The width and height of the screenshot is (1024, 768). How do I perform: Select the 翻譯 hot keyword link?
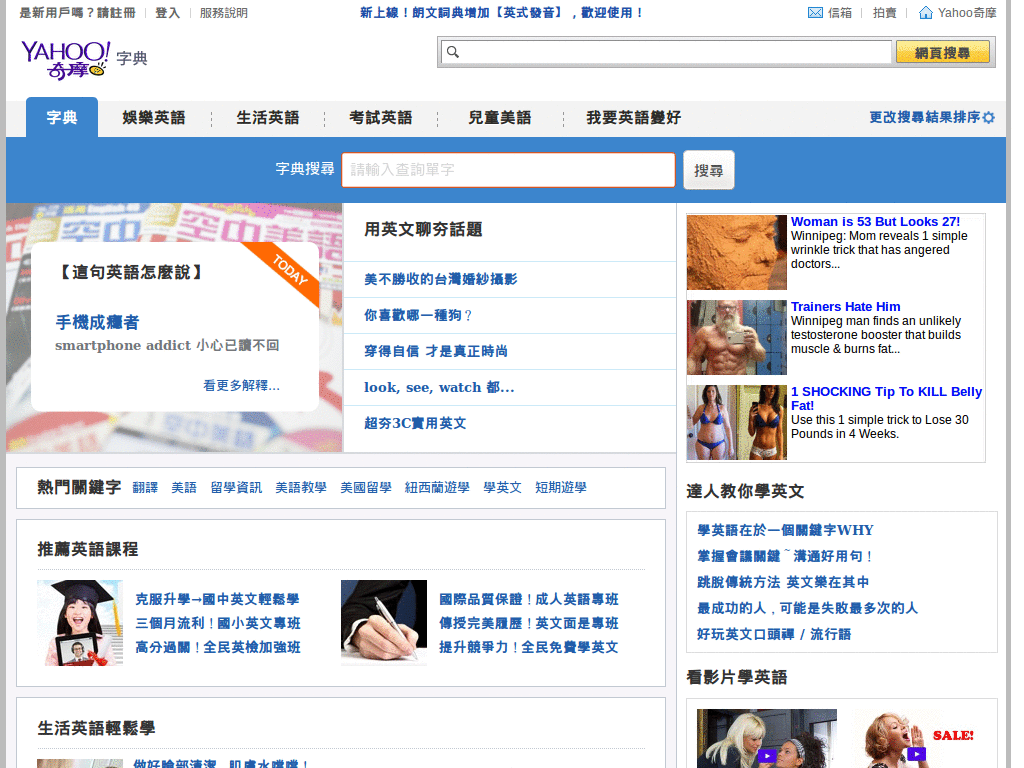pyautogui.click(x=145, y=487)
